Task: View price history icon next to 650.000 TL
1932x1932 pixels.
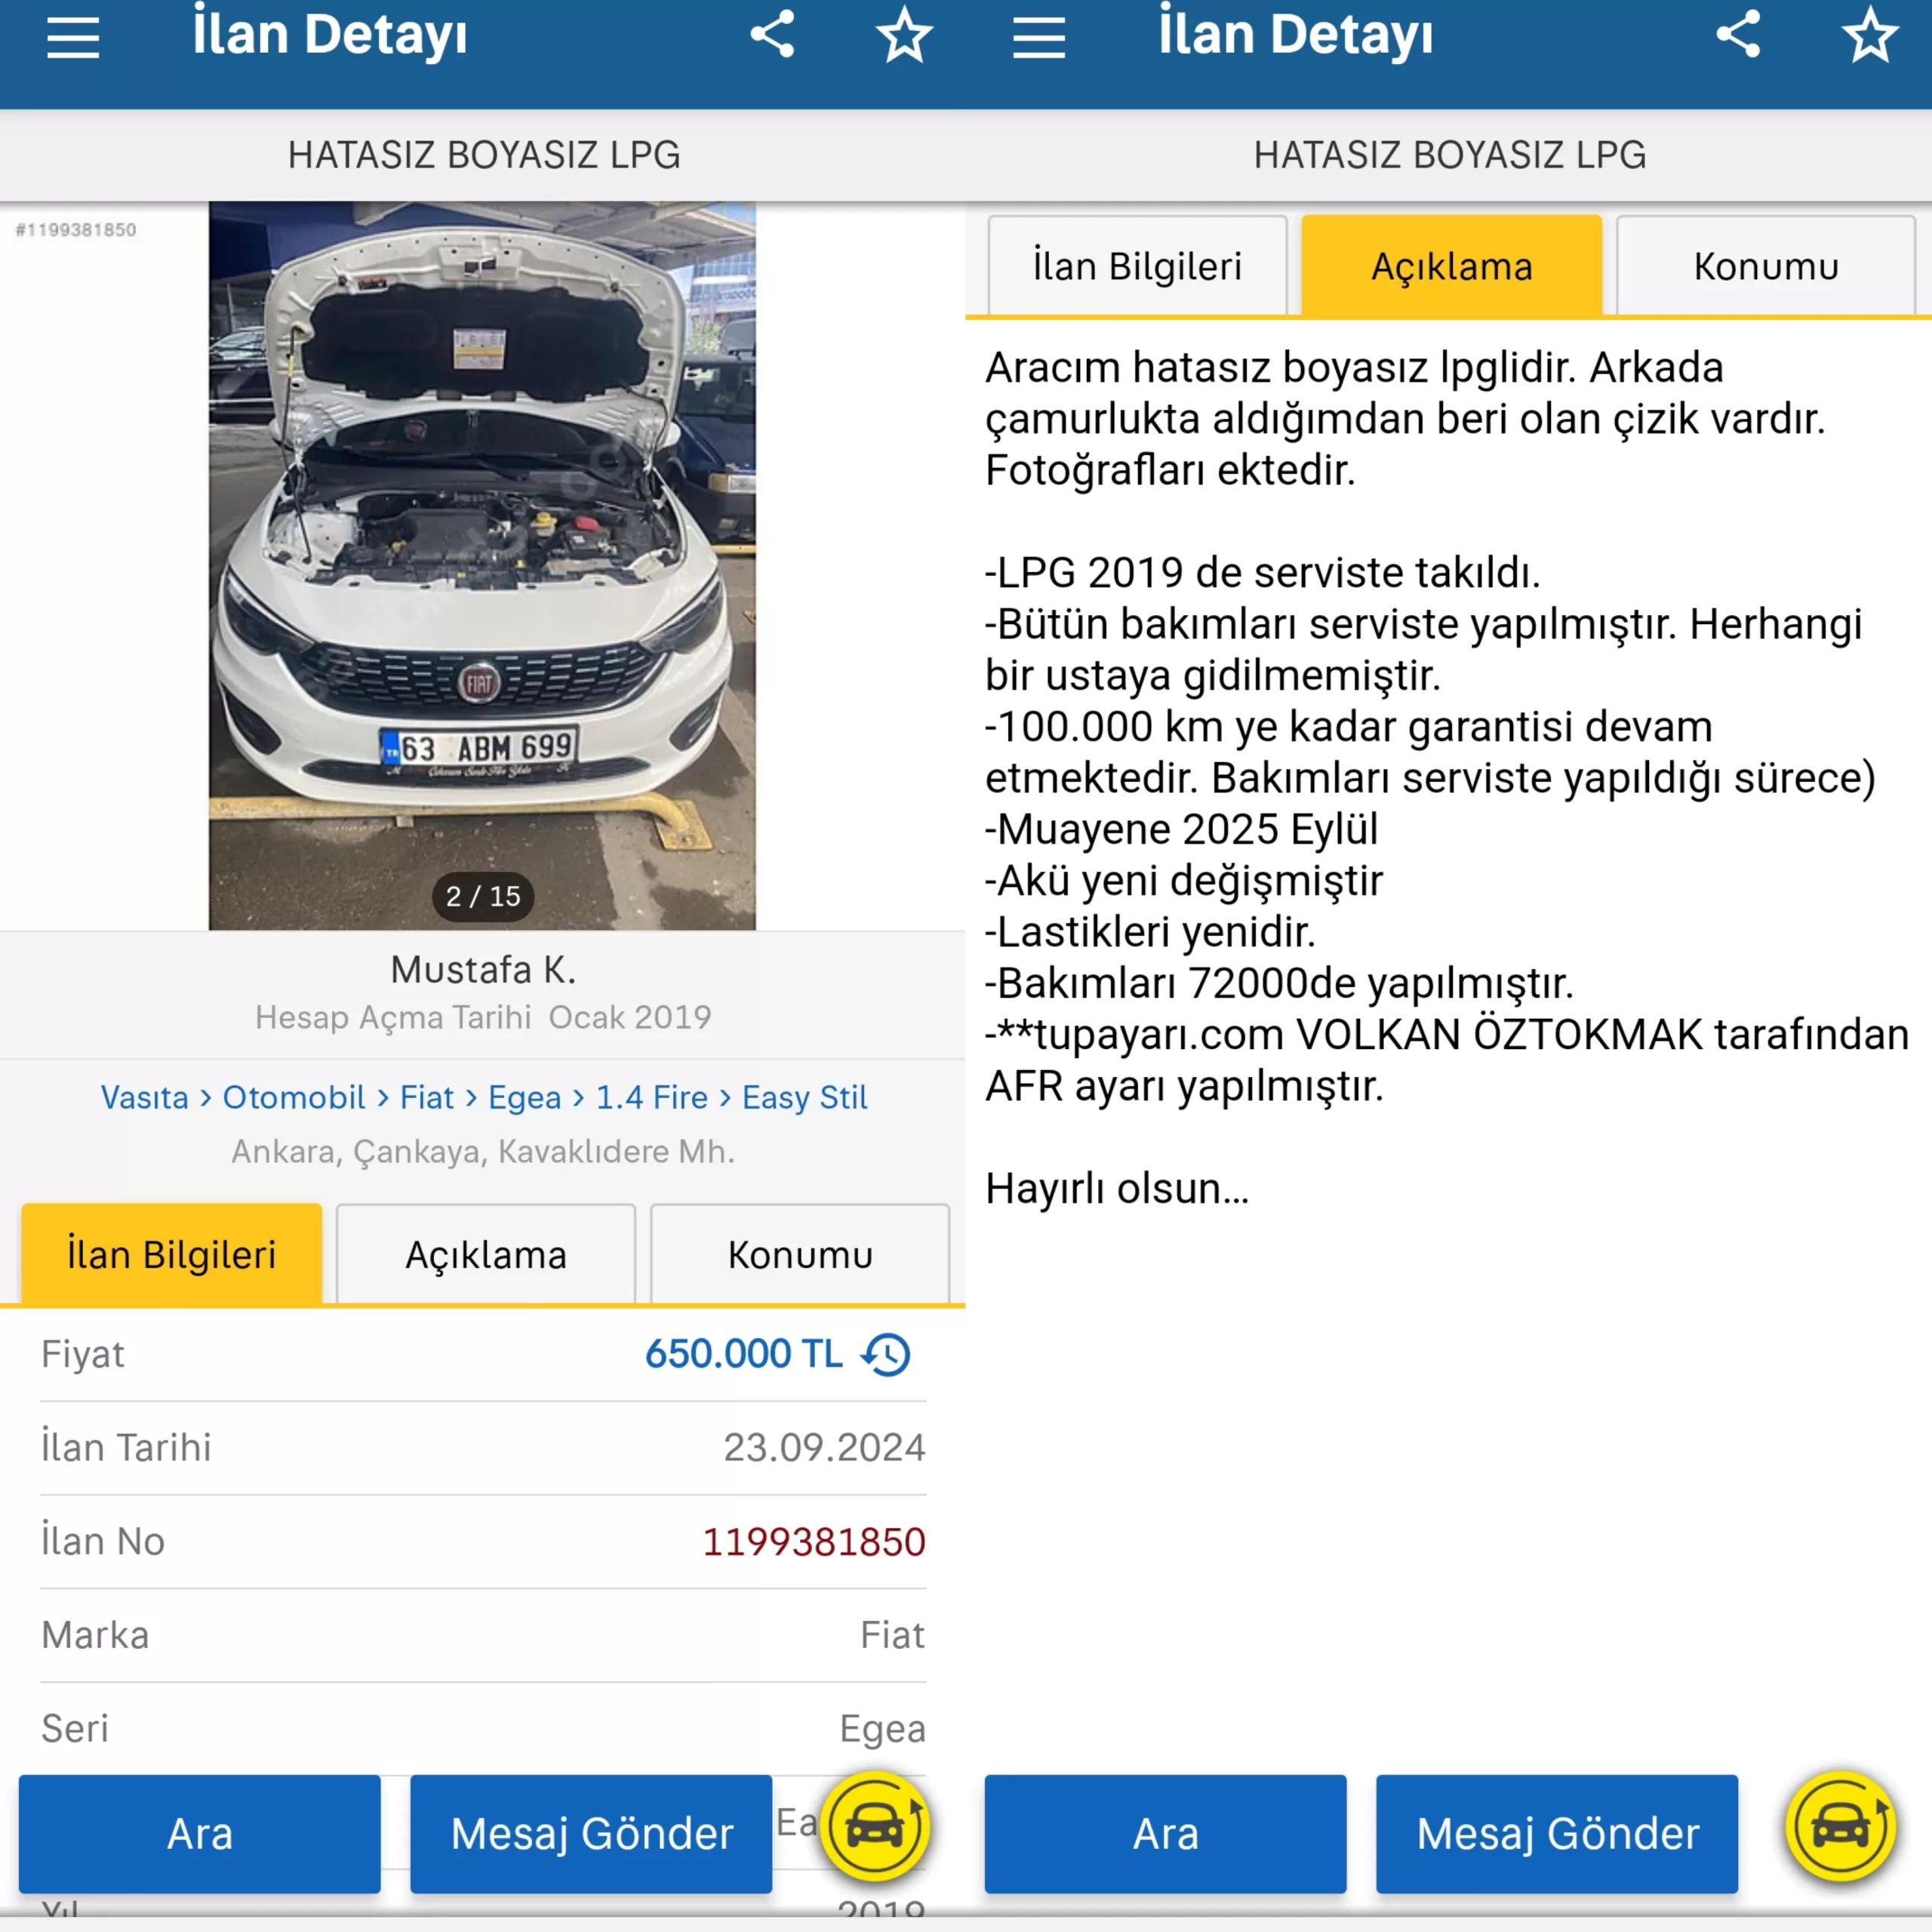Action: [886, 1354]
